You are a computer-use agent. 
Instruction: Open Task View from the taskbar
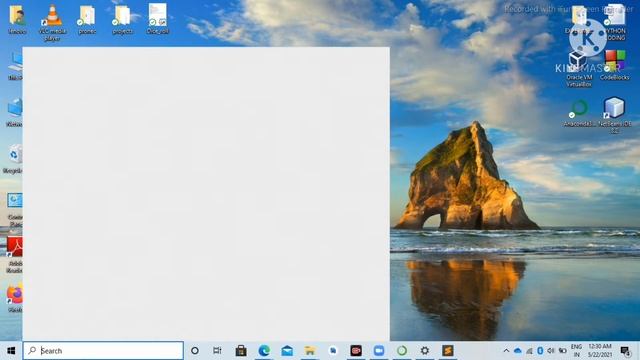[217, 351]
